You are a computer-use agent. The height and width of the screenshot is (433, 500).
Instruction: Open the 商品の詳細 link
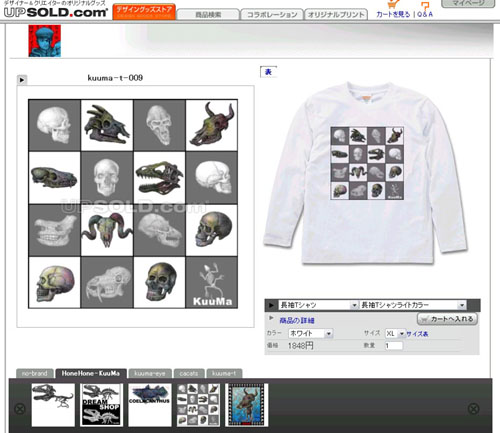point(297,321)
